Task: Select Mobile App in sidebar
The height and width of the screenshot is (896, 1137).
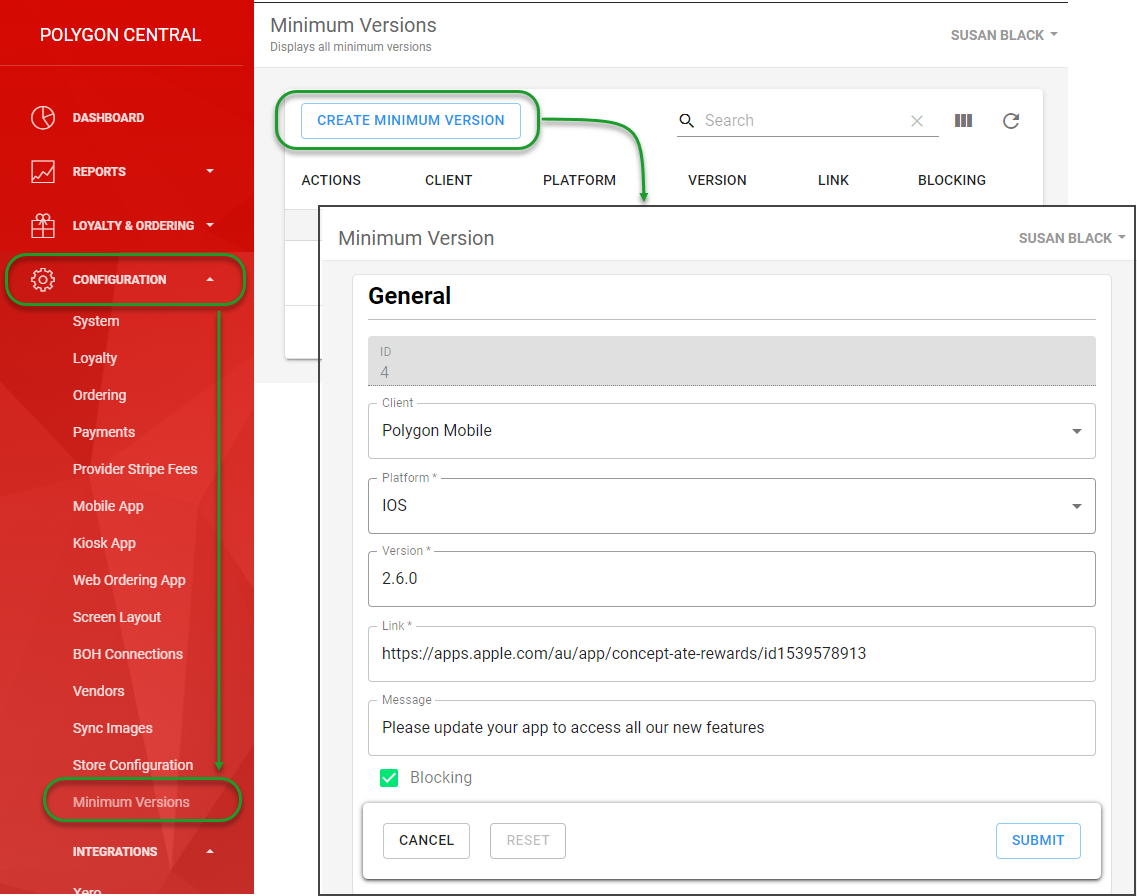Action: click(x=108, y=506)
